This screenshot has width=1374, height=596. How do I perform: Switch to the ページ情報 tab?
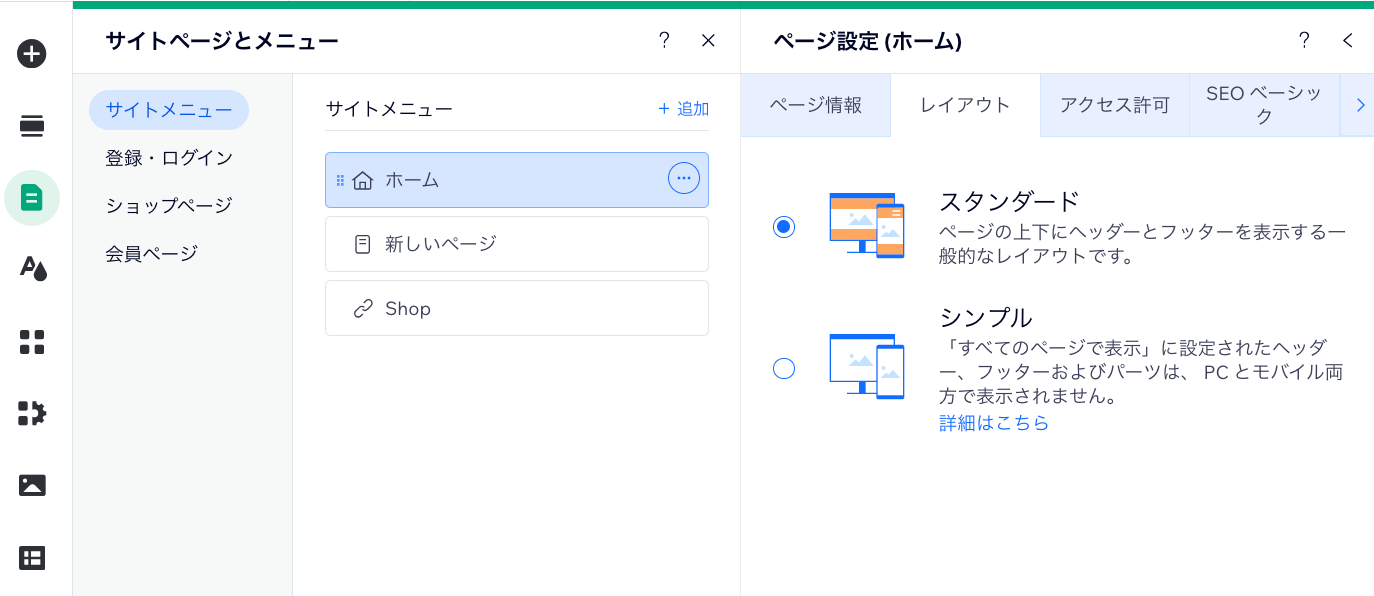click(x=815, y=104)
